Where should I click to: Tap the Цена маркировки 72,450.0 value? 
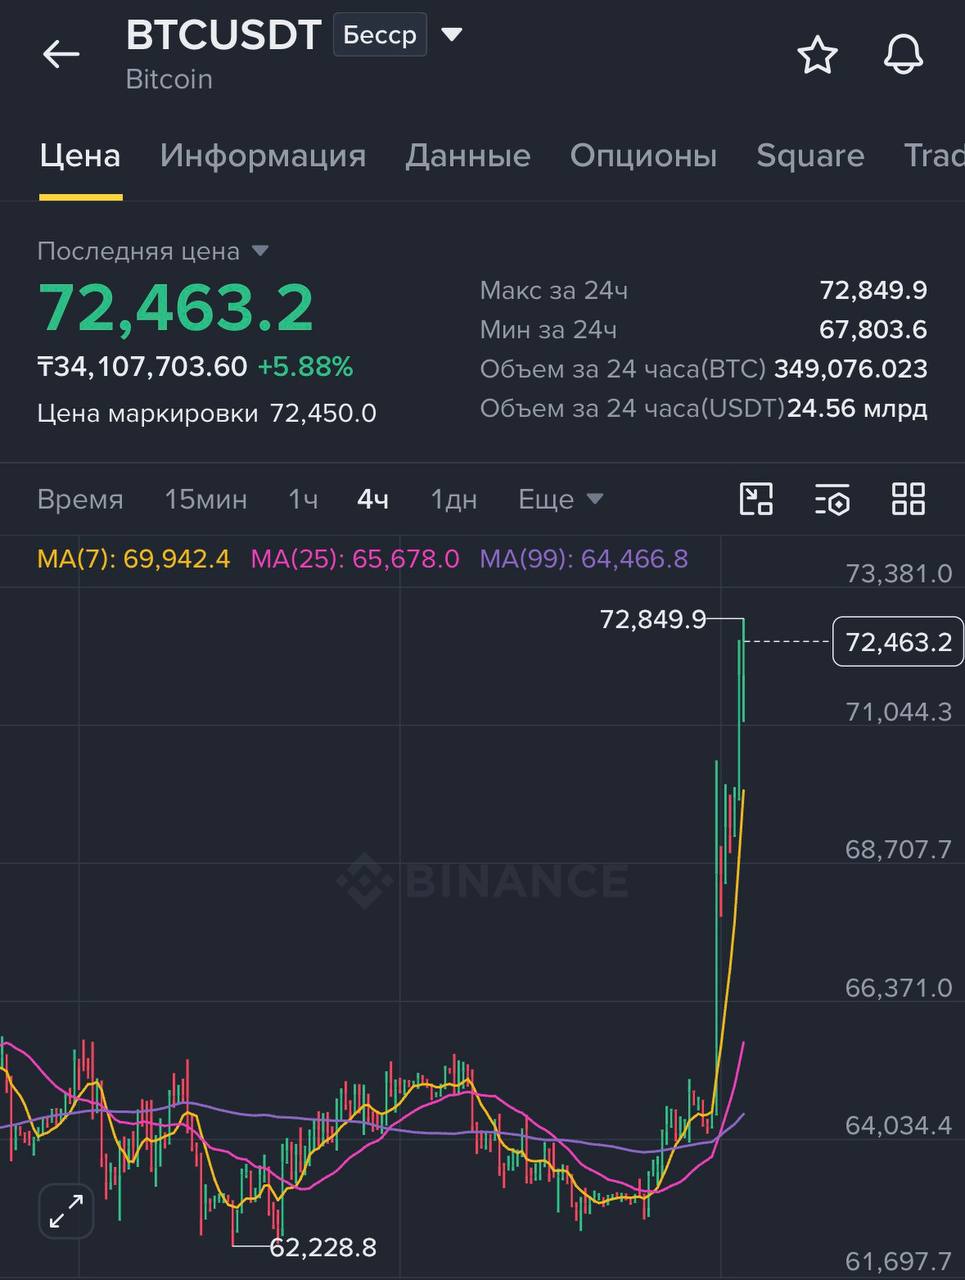(x=323, y=413)
